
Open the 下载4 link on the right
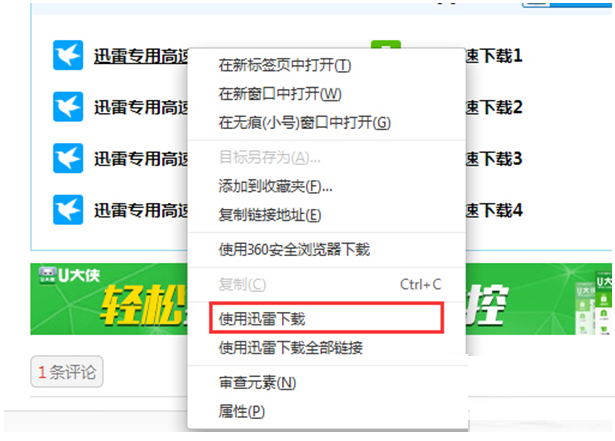[494, 210]
